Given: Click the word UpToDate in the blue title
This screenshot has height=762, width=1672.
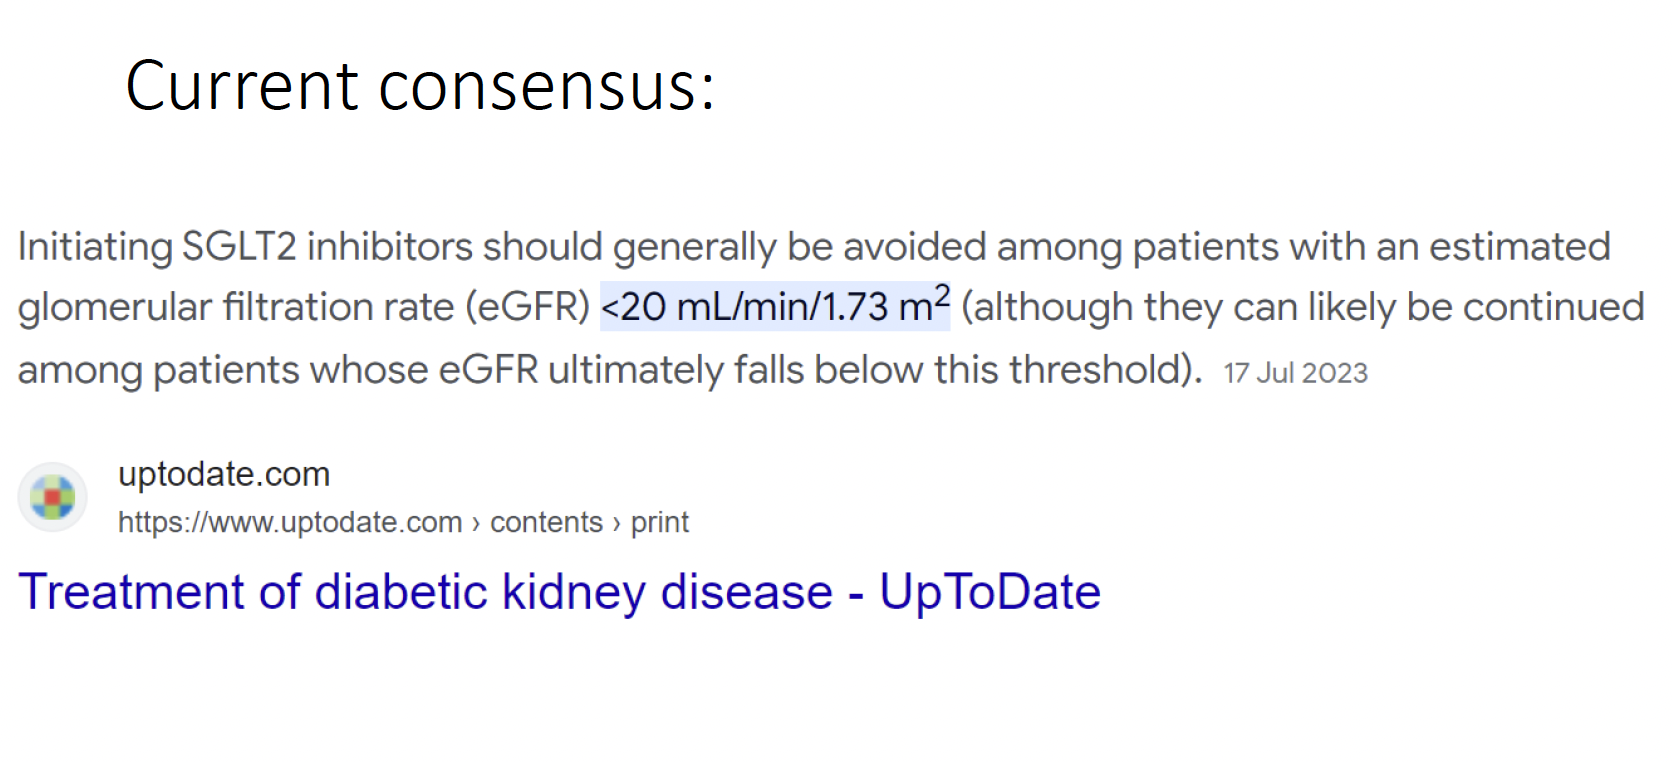Looking at the screenshot, I should click(990, 592).
